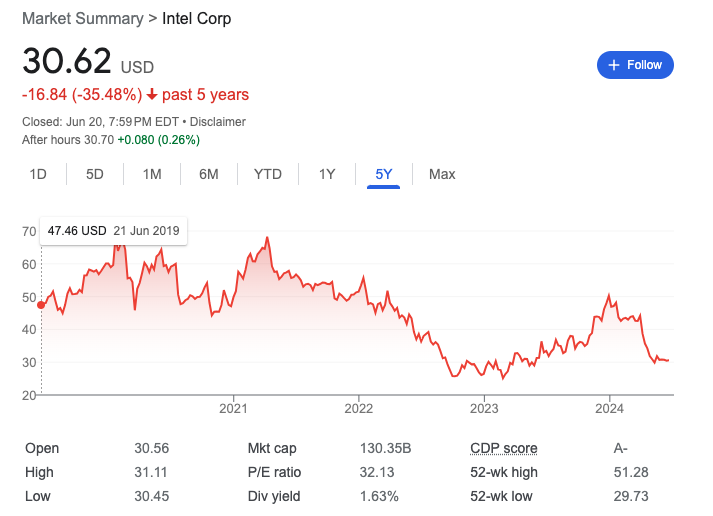Click the 47.46 USD chart tooltip
The image size is (713, 516).
[113, 231]
